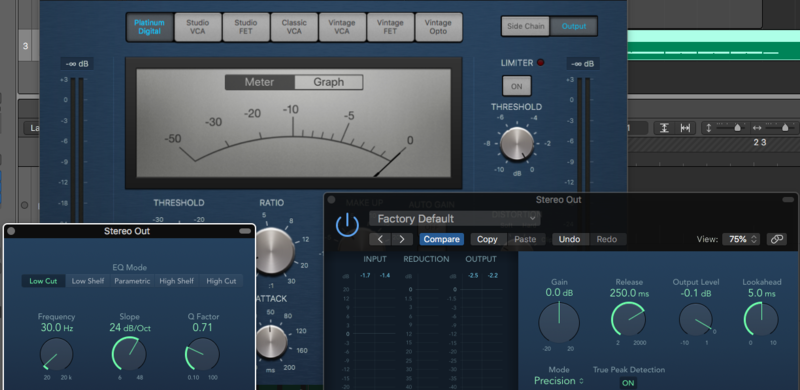Click the EQ Frequency knob
800x390 pixels.
(56, 354)
